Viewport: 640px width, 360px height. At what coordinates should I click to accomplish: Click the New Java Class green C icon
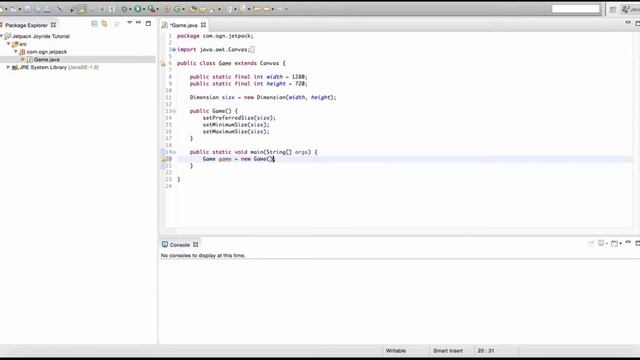(178, 9)
